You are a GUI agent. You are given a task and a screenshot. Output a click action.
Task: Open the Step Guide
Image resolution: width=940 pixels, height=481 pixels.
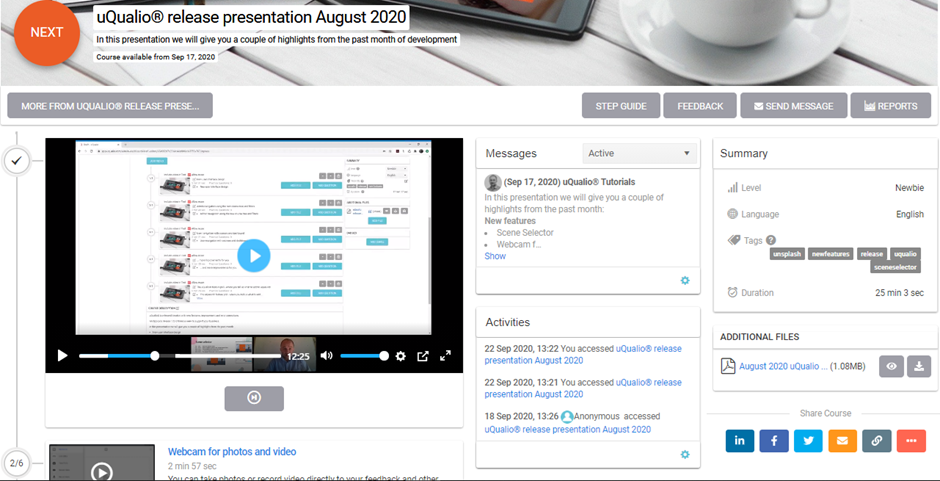(x=621, y=106)
